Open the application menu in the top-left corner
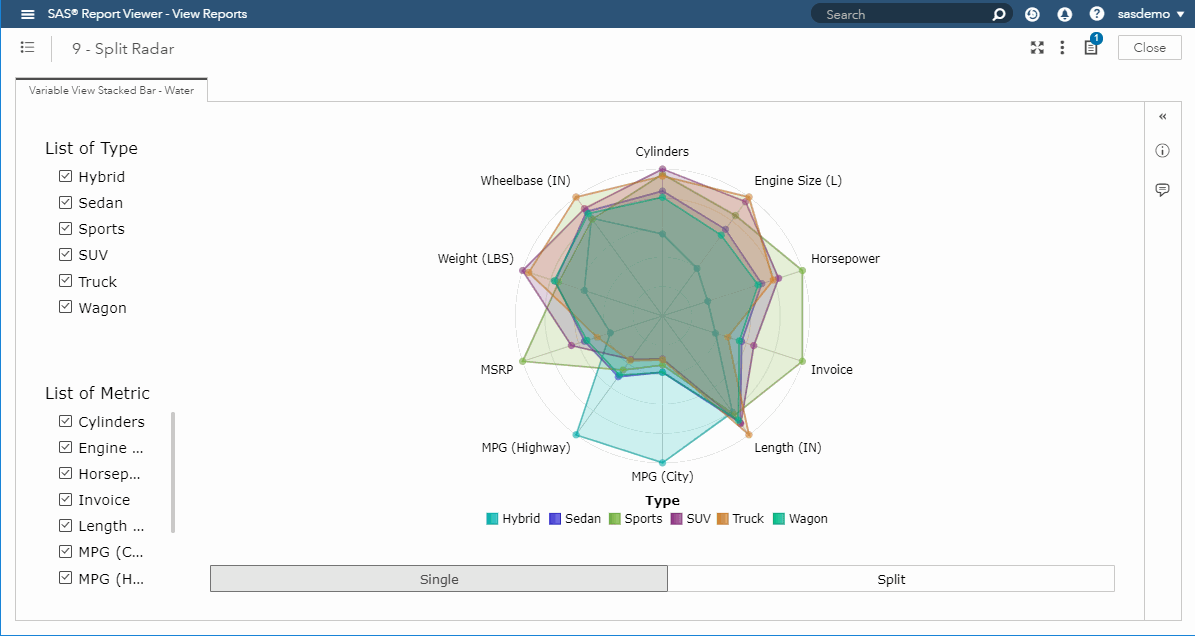The image size is (1195, 636). point(27,14)
